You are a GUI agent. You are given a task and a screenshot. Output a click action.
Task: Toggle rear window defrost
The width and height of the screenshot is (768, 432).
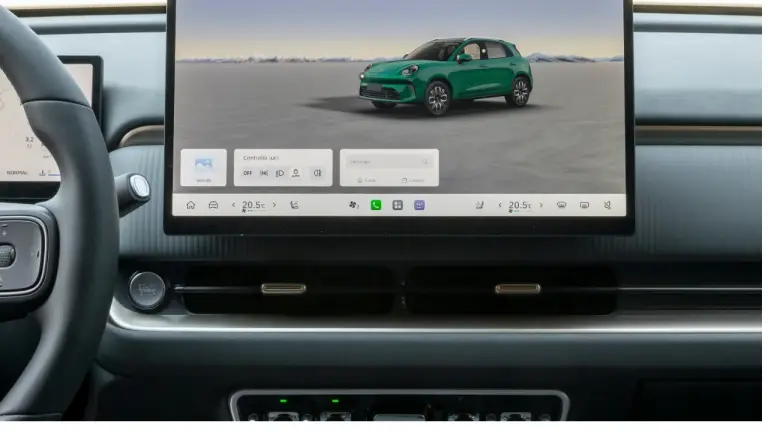click(584, 205)
